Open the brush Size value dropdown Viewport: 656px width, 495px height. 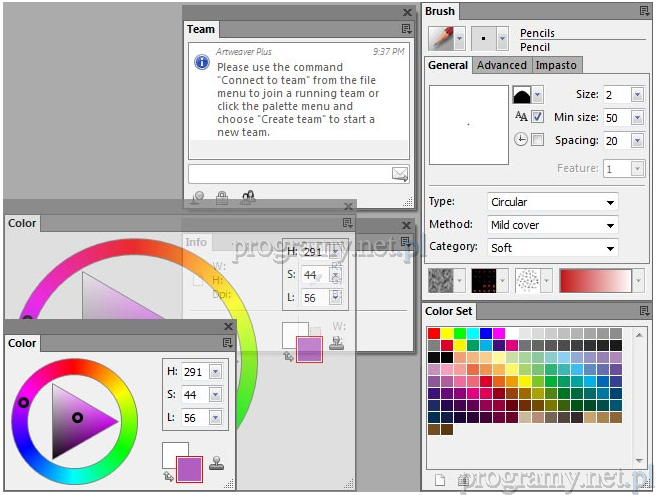click(x=637, y=95)
